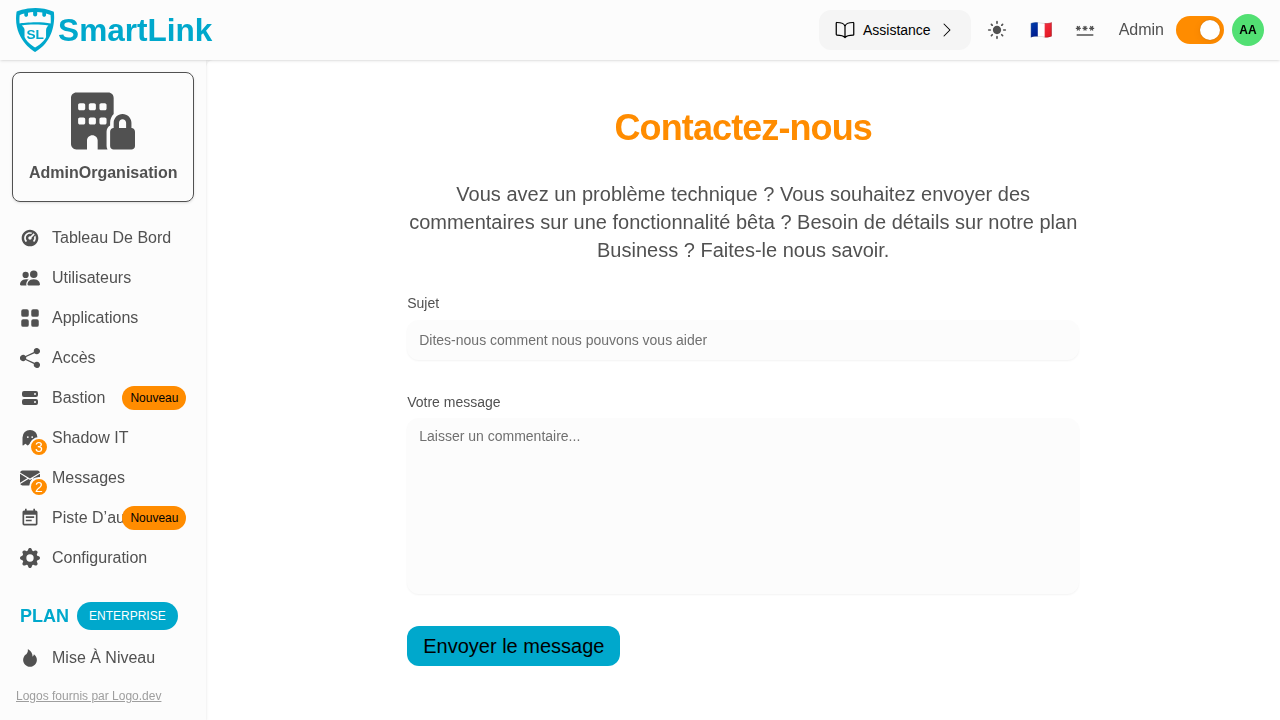
Task: Click the Shadow IT icon with badge 3
Action: point(29,437)
